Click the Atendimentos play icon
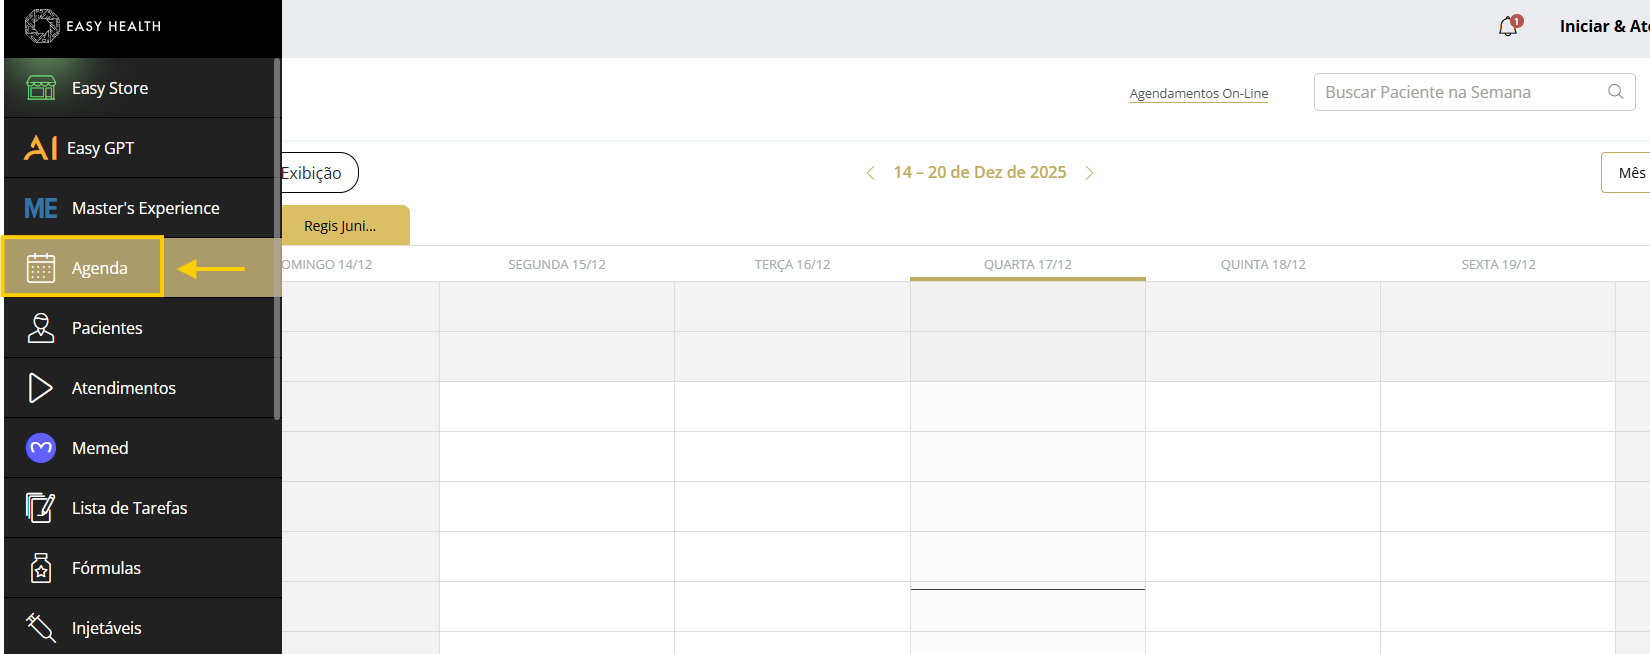The width and height of the screenshot is (1650, 654). (40, 388)
